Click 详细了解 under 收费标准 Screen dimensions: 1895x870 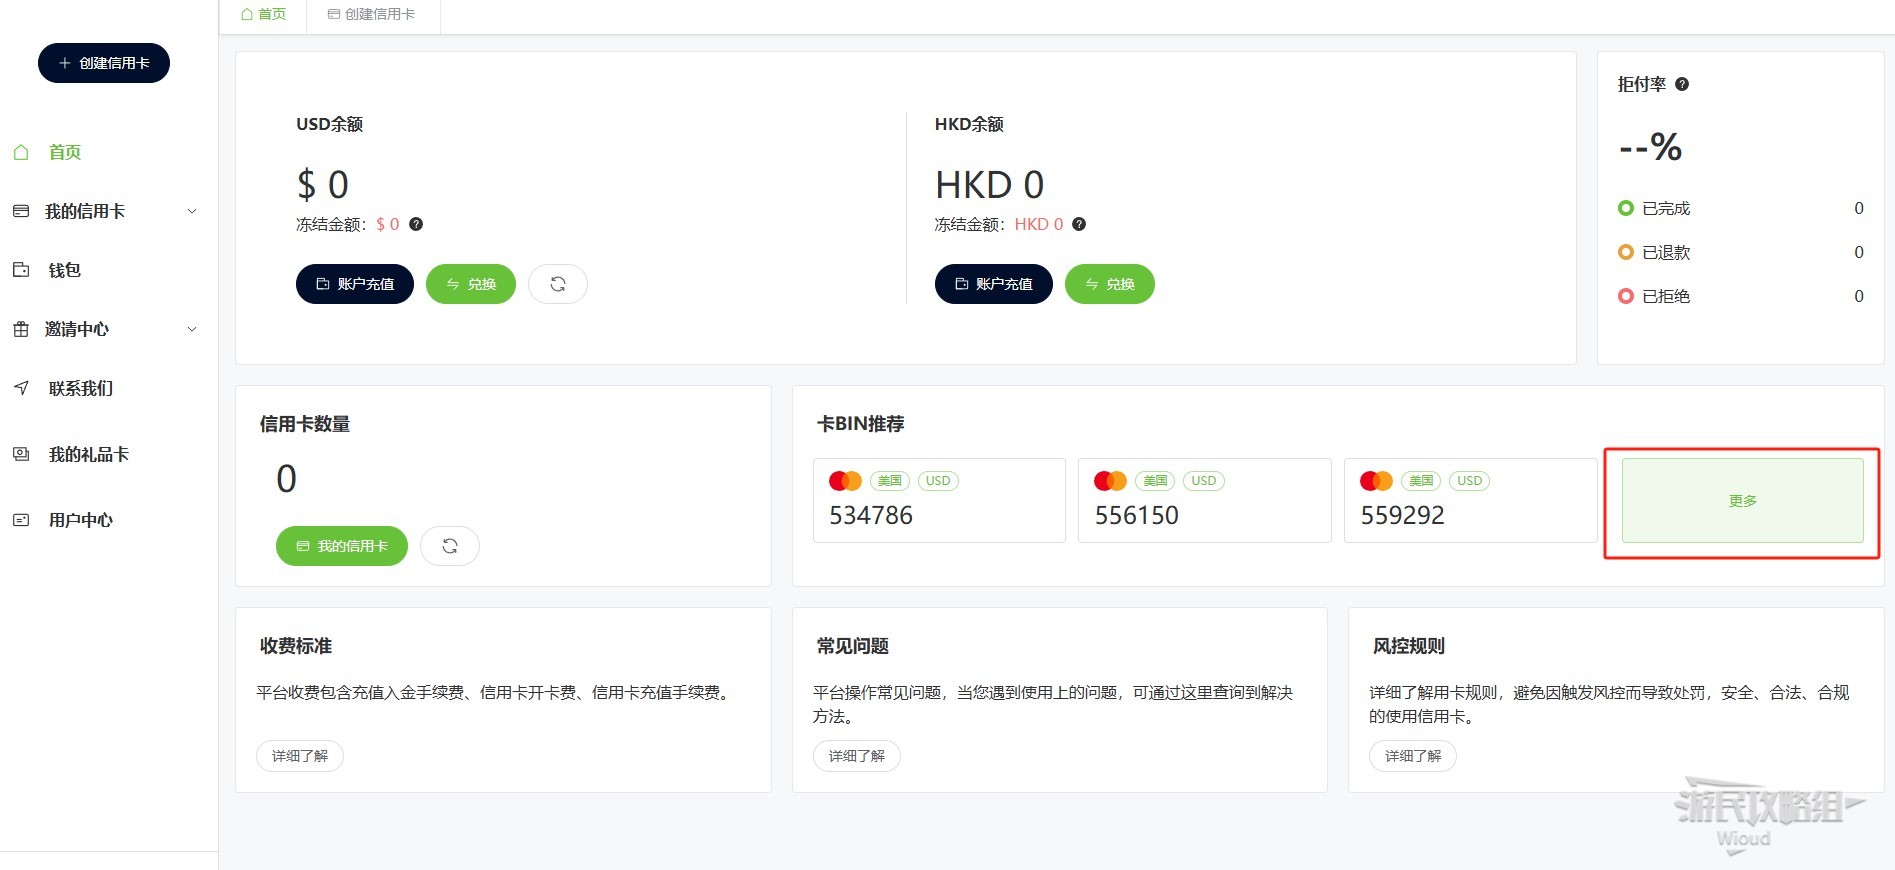300,756
